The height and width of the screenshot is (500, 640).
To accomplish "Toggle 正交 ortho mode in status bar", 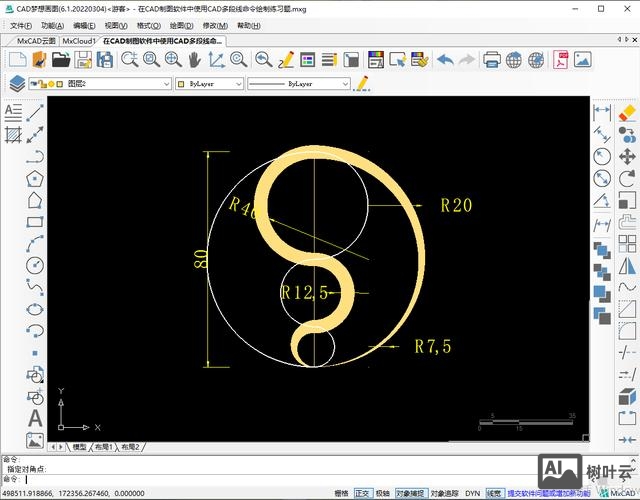I will (x=362, y=493).
